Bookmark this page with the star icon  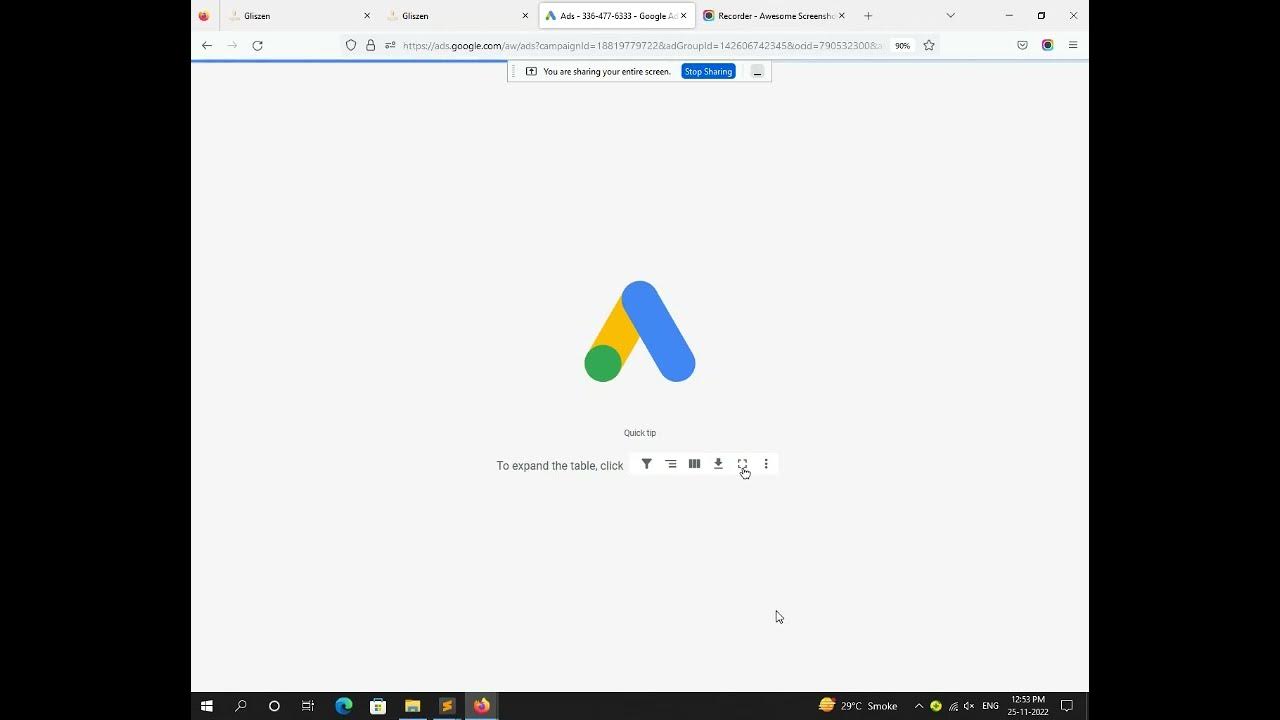point(929,45)
